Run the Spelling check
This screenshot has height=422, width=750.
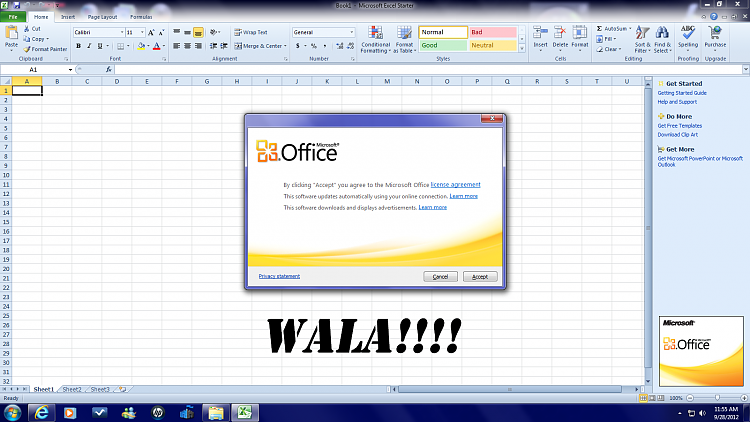(x=688, y=37)
